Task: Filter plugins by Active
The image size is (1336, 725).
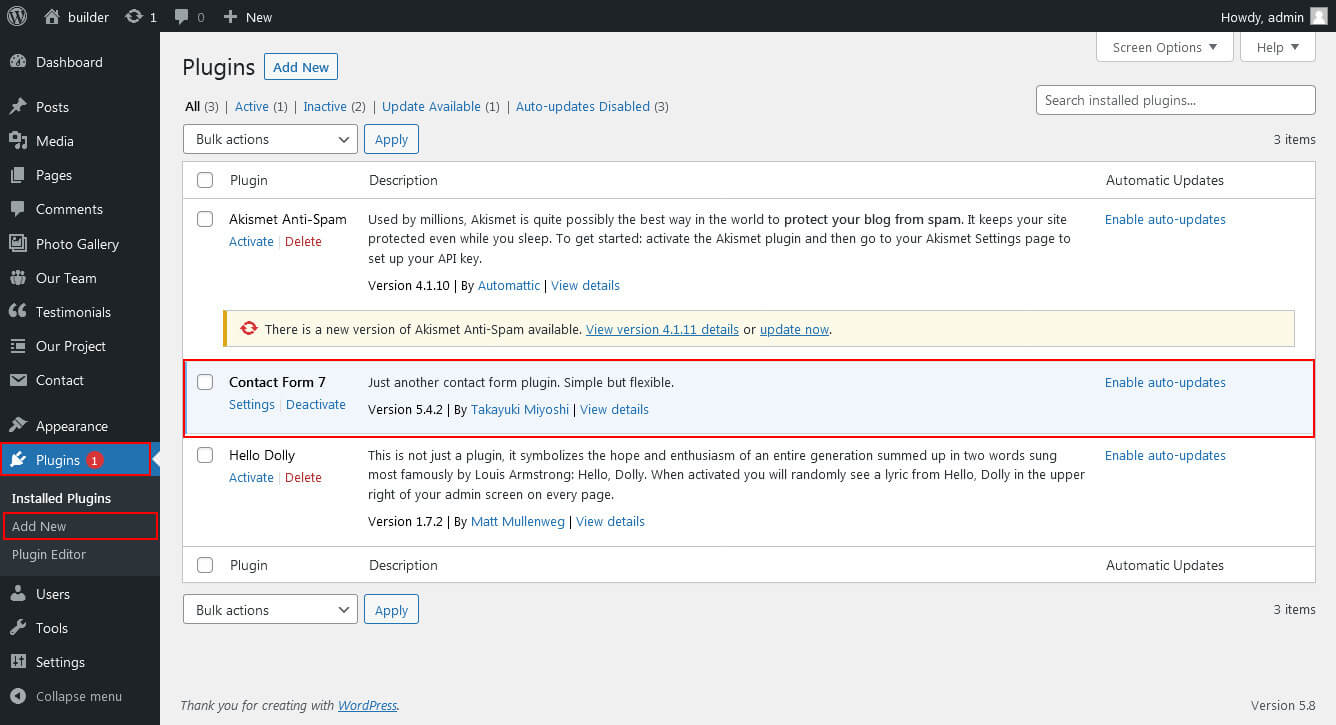Action: pyautogui.click(x=252, y=106)
